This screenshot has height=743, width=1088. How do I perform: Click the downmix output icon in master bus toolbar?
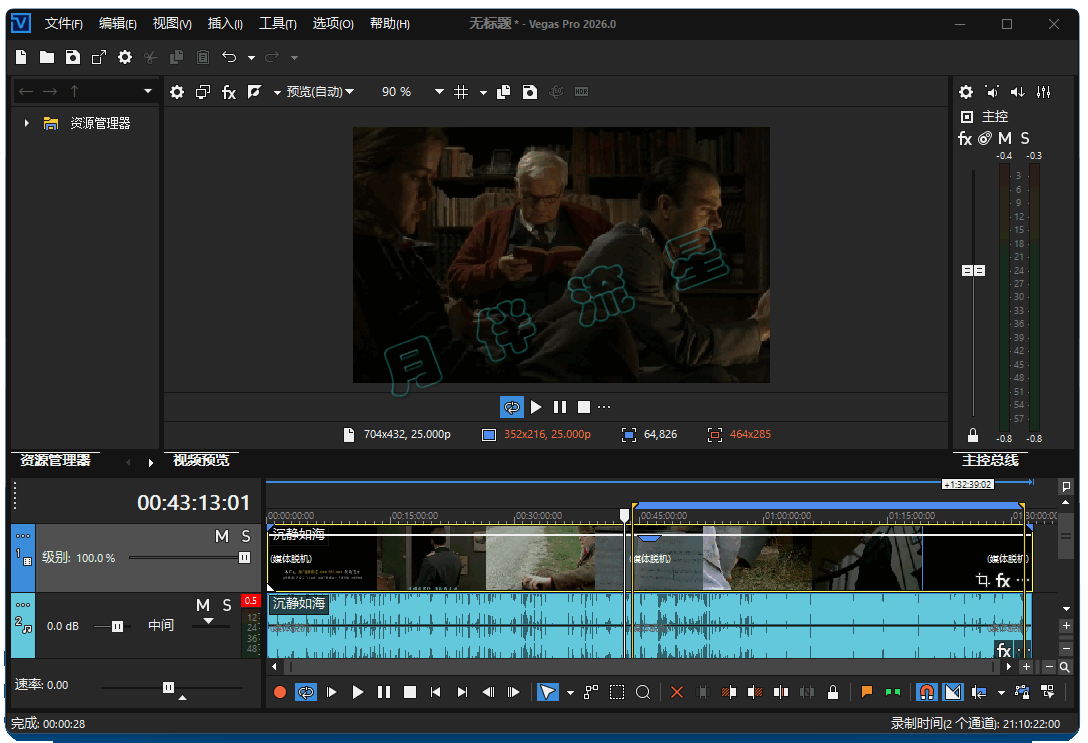click(x=1017, y=92)
